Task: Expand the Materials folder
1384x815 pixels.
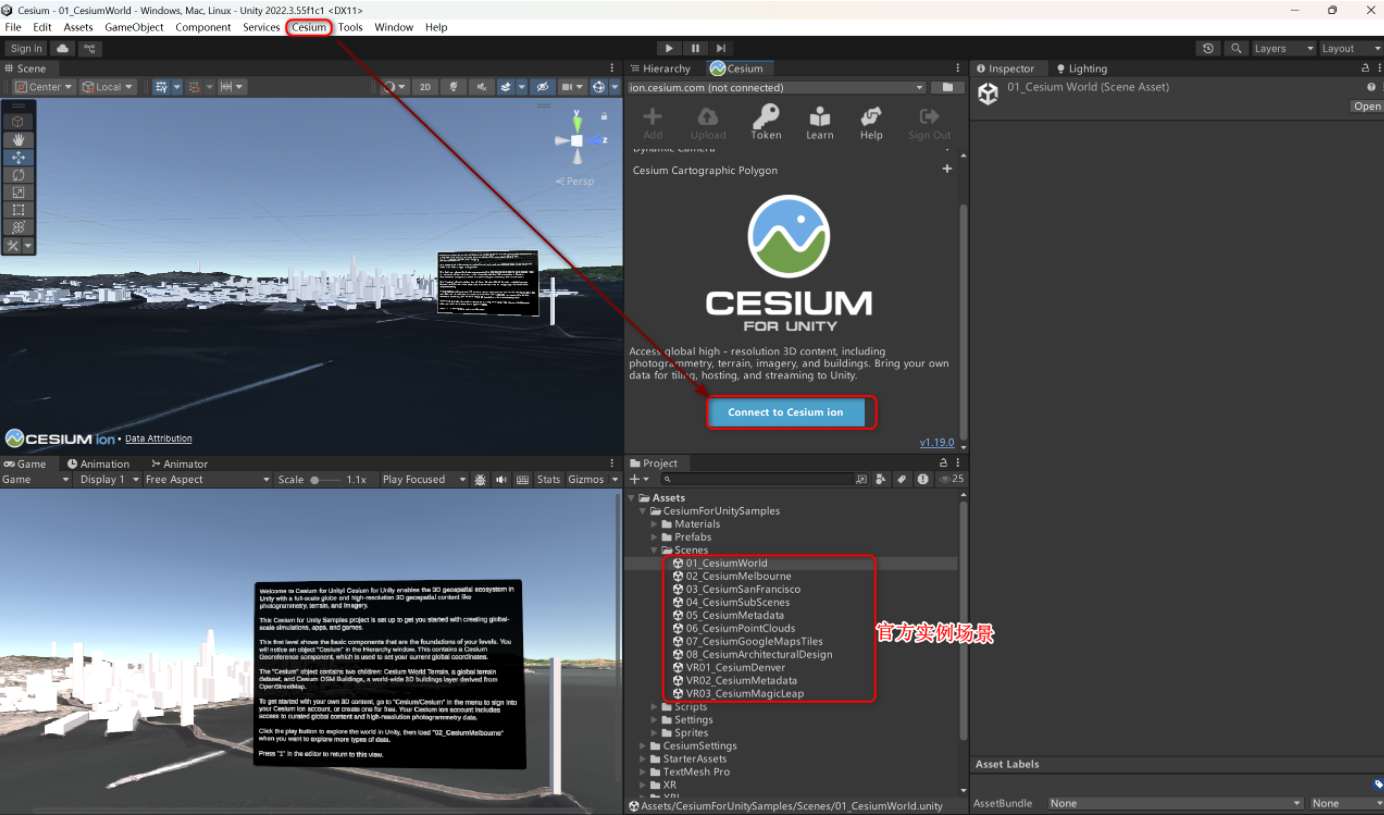Action: coord(655,524)
